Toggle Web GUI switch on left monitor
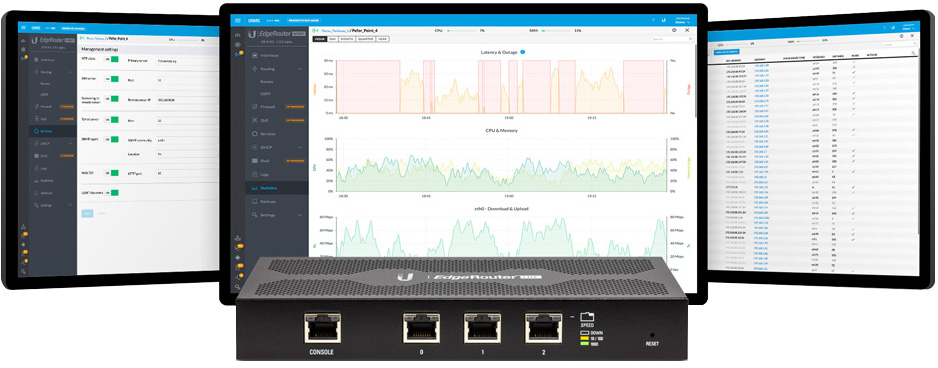The image size is (938, 368). (x=111, y=173)
